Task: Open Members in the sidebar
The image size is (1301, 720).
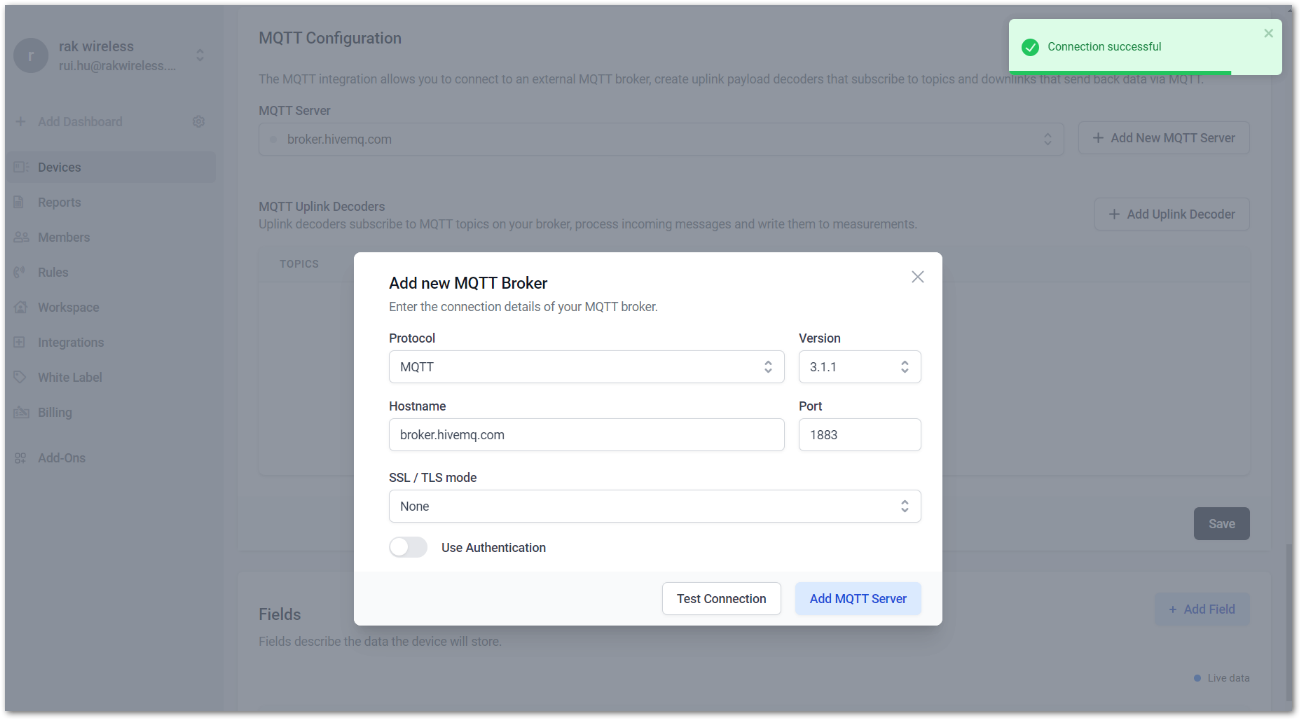Action: click(x=64, y=237)
